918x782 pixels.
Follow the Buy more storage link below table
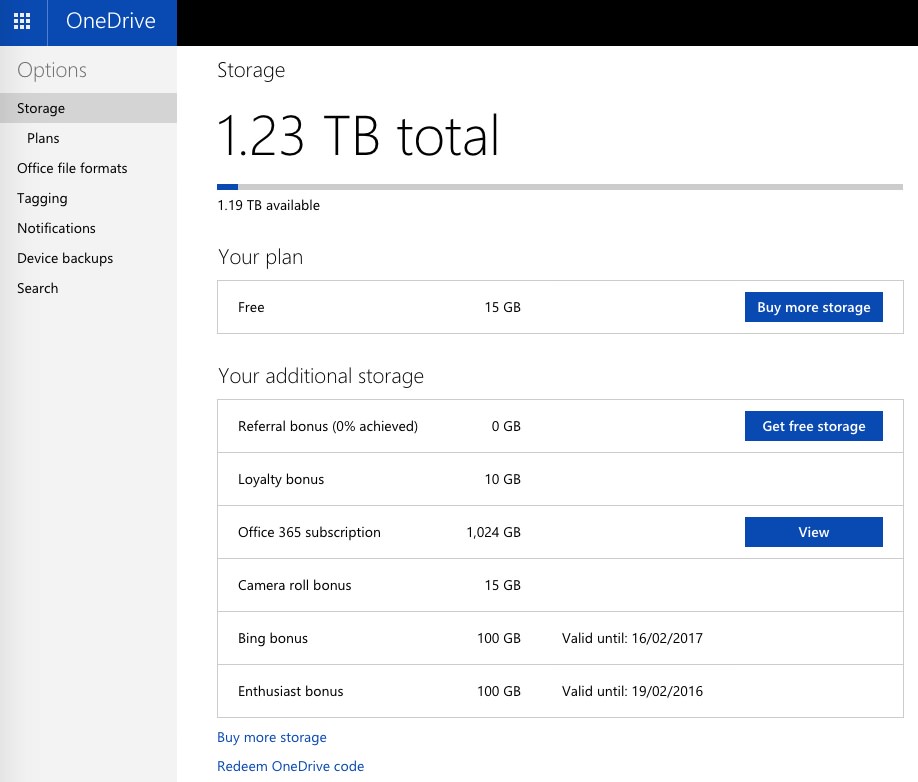click(272, 738)
